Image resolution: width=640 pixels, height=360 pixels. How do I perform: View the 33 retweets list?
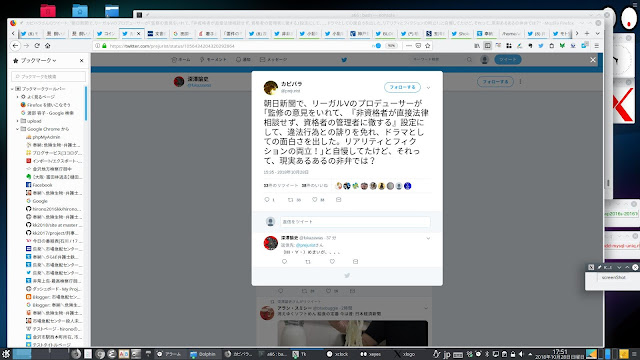[x=281, y=185]
